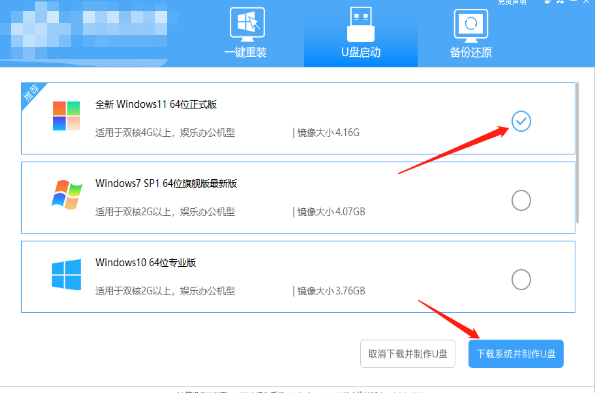Select the U盘启动 USB drive icon
The height and width of the screenshot is (393, 595).
(x=360, y=24)
